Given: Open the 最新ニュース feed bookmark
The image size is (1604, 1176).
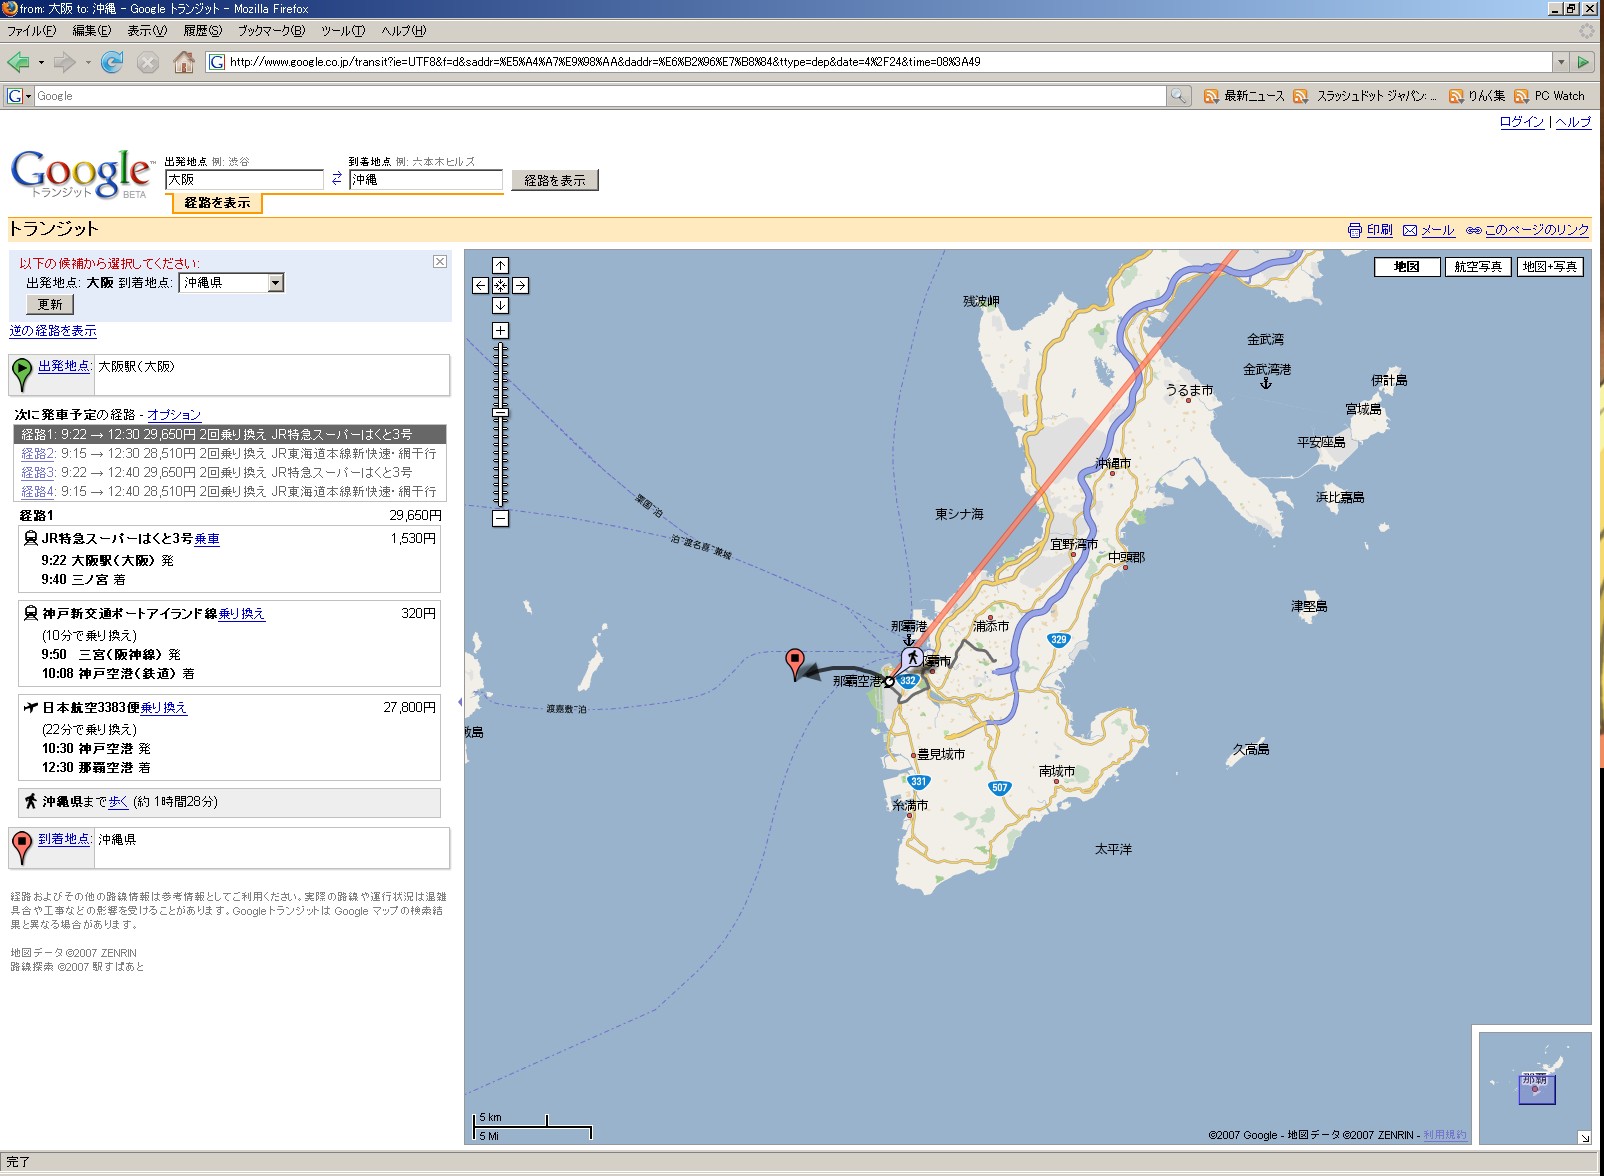Looking at the screenshot, I should tap(1244, 96).
